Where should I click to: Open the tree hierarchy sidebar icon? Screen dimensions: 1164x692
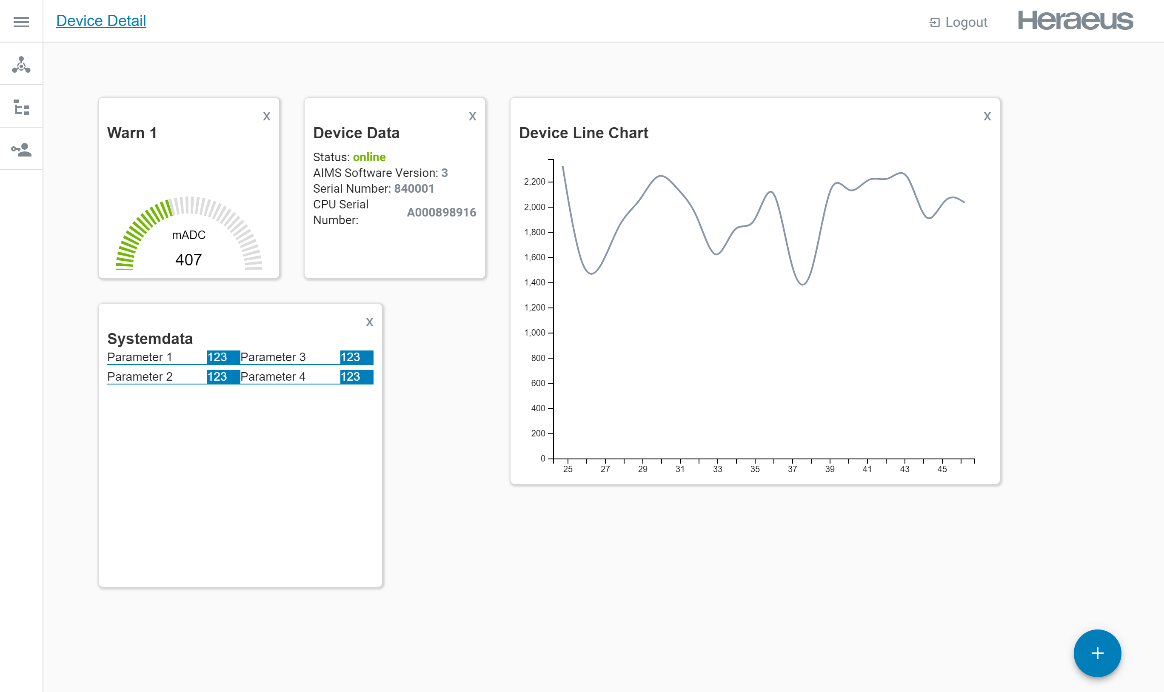(21, 107)
